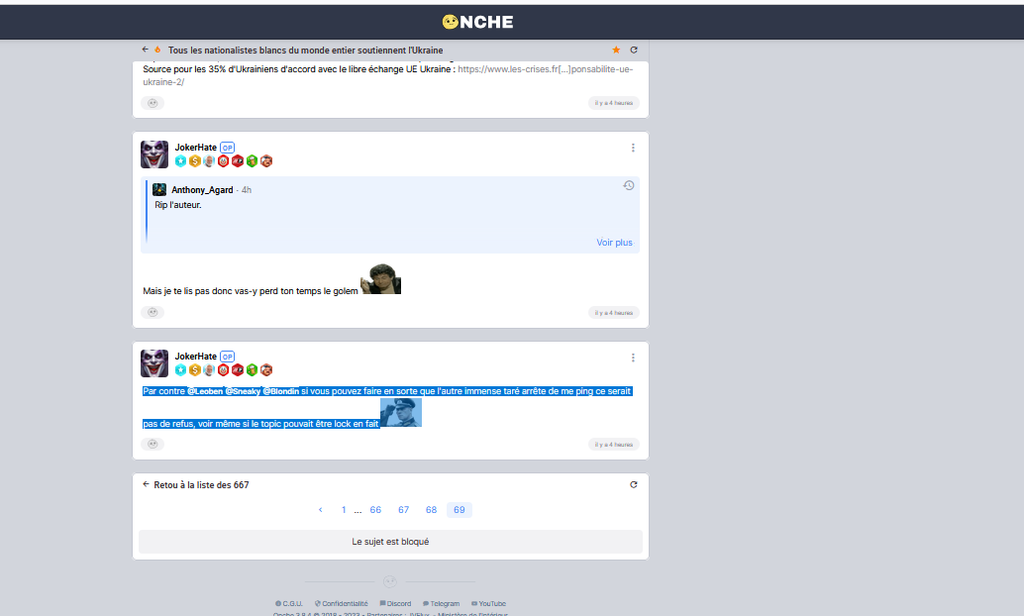
Task: Click the red clown badge in the @Leoben post
Action: coord(223,370)
